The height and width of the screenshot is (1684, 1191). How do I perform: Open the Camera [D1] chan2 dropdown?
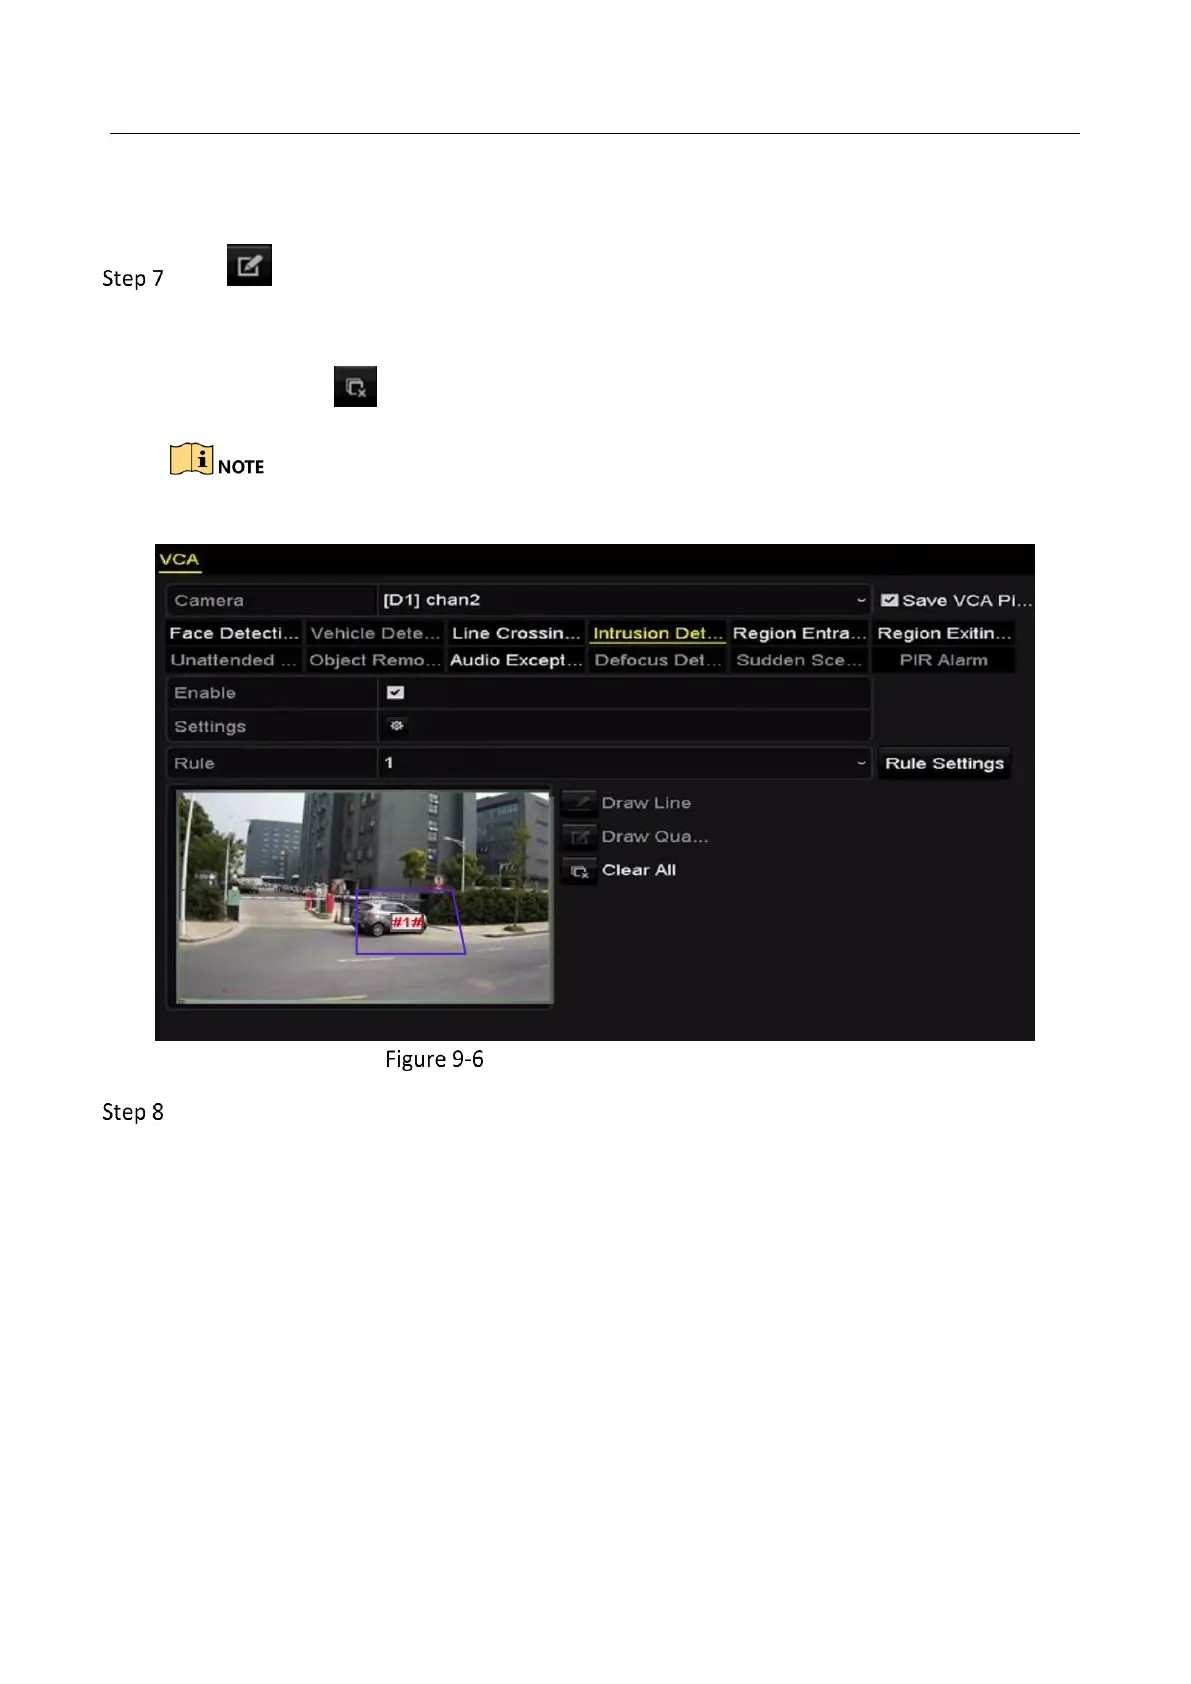point(624,600)
